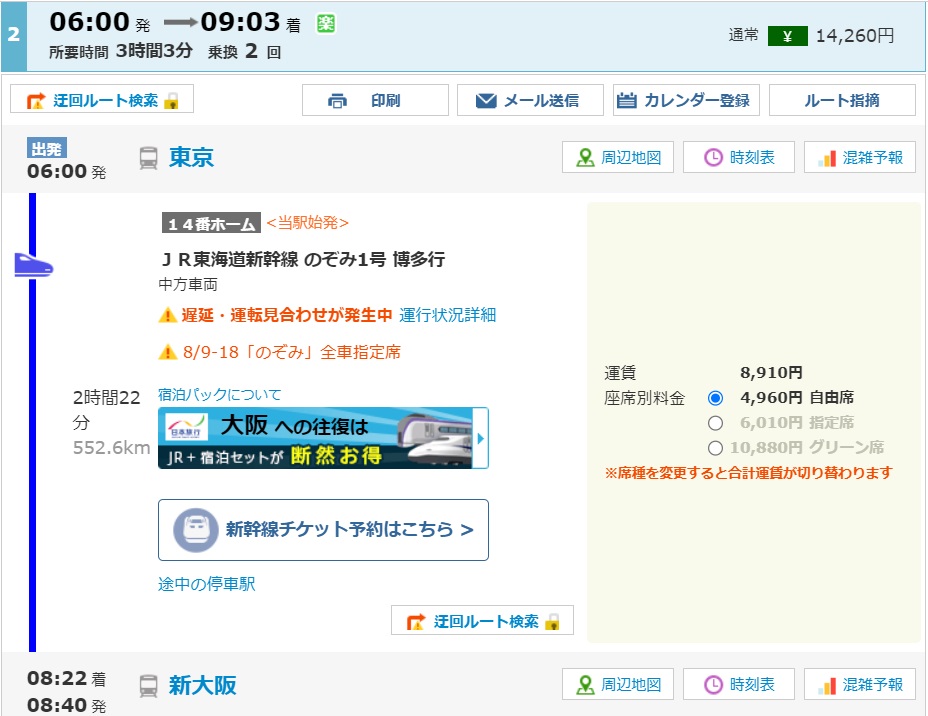Image resolution: width=928 pixels, height=716 pixels.
Task: Click the <当駅始発> label
Action: point(308,223)
